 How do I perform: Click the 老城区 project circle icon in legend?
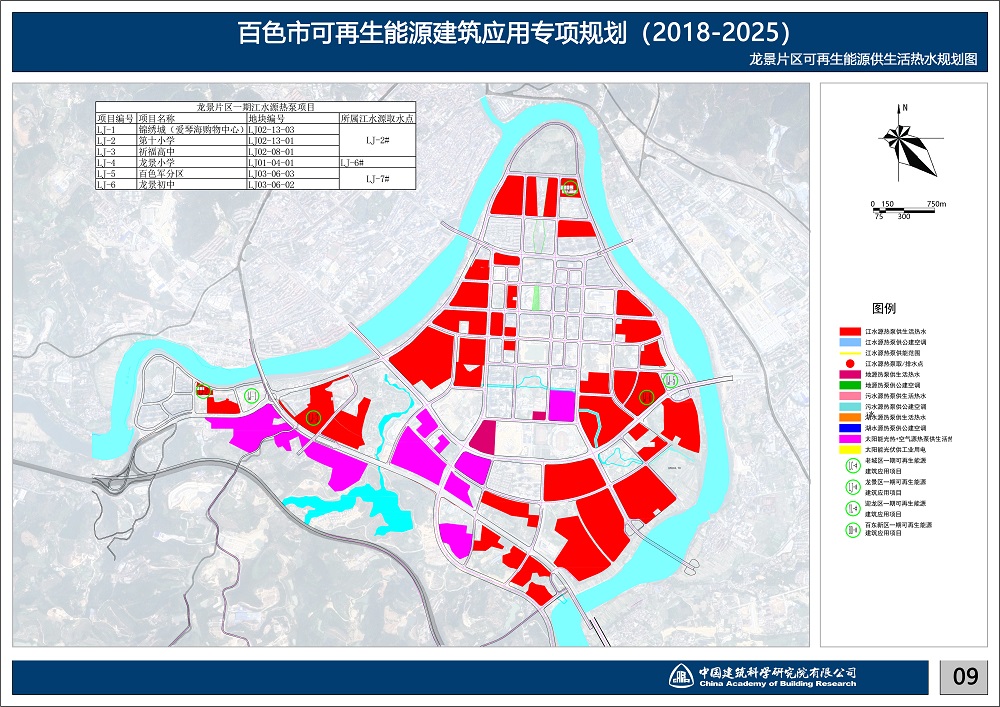pyautogui.click(x=853, y=467)
